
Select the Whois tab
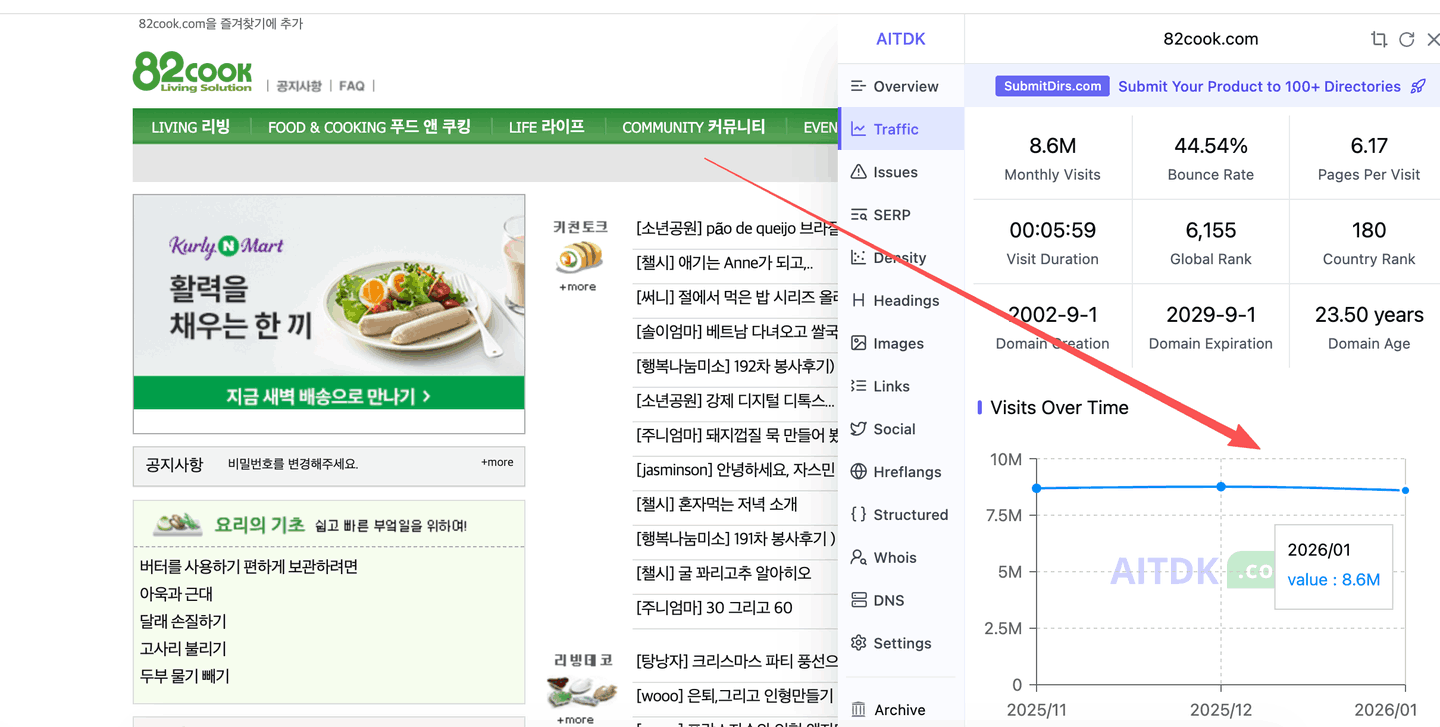click(894, 557)
